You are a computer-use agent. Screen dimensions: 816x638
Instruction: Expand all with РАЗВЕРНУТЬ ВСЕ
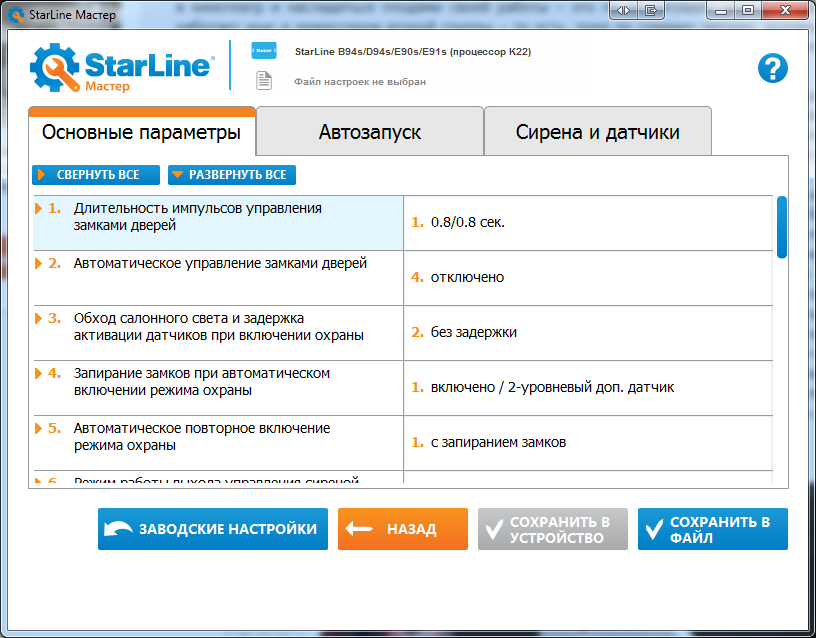pos(232,175)
